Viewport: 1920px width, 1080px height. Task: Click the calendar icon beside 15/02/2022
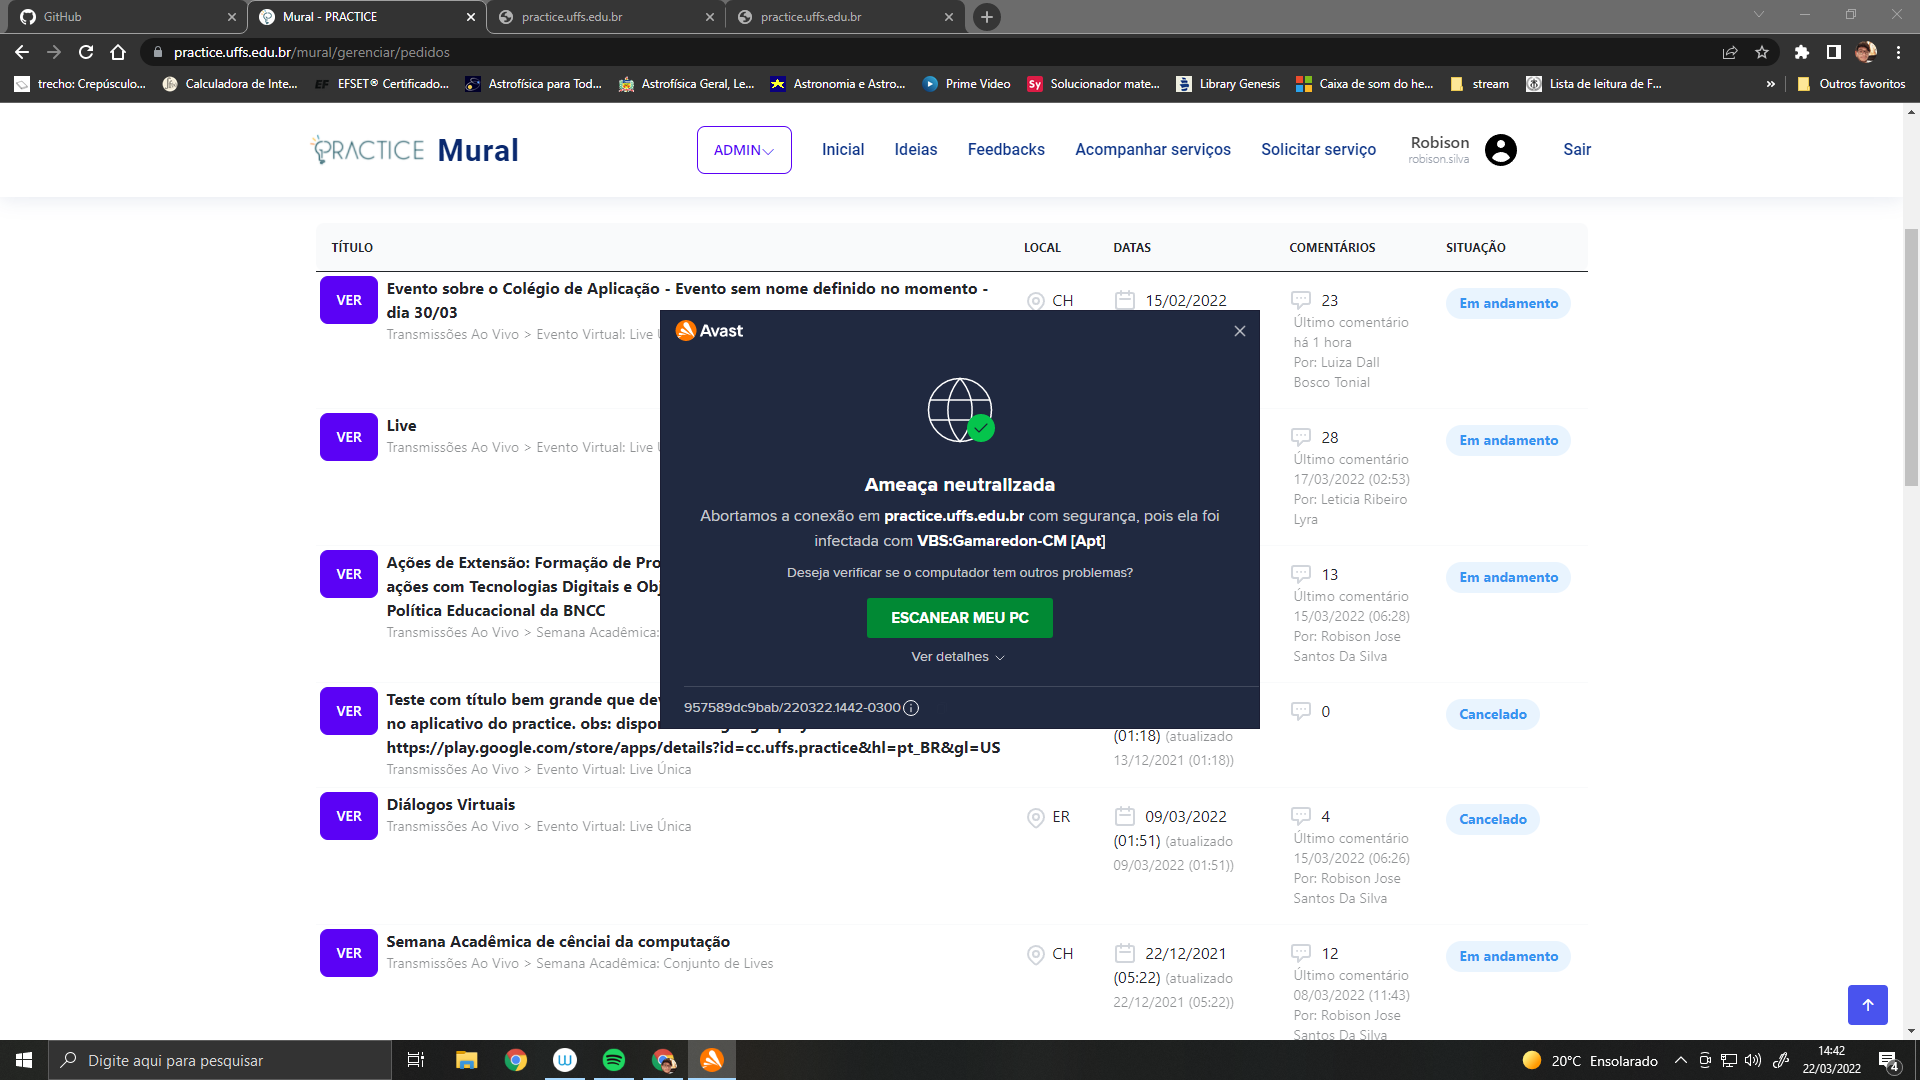tap(1126, 300)
